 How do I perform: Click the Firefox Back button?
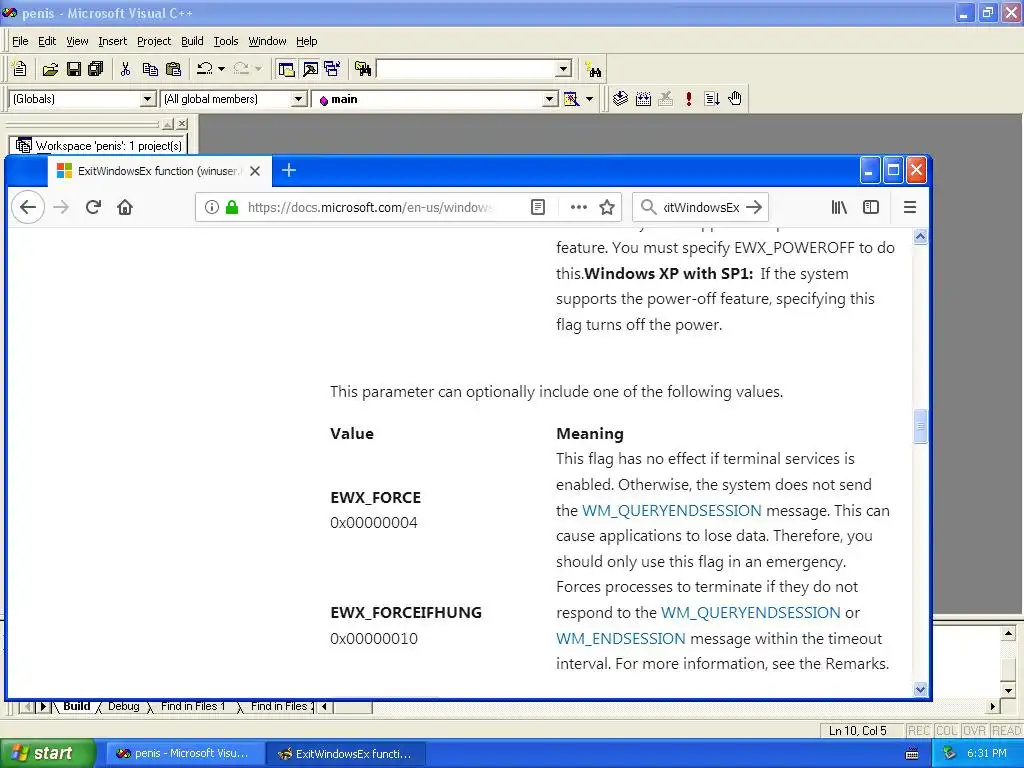28,207
